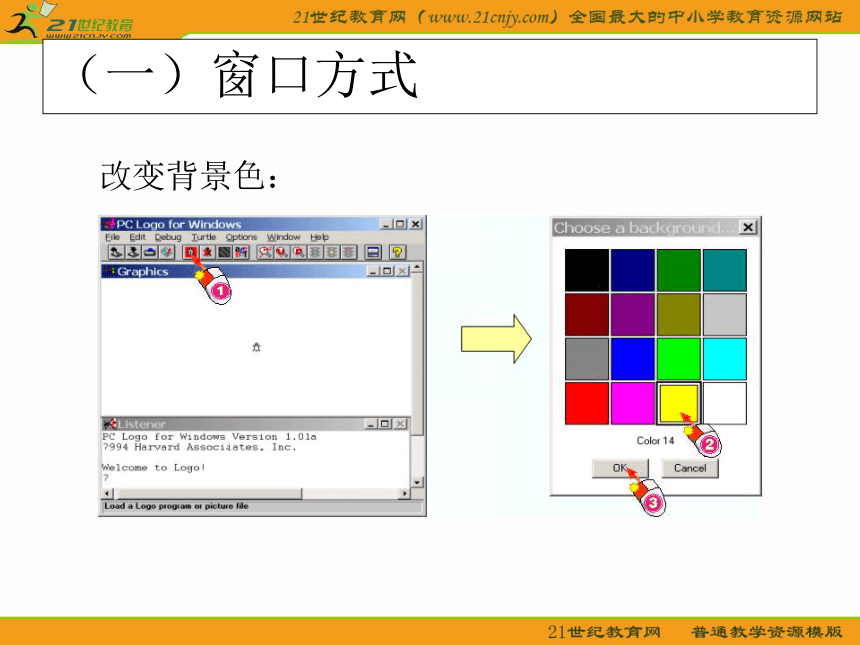
Task: Pick the bright green color swatch
Action: coord(679,359)
